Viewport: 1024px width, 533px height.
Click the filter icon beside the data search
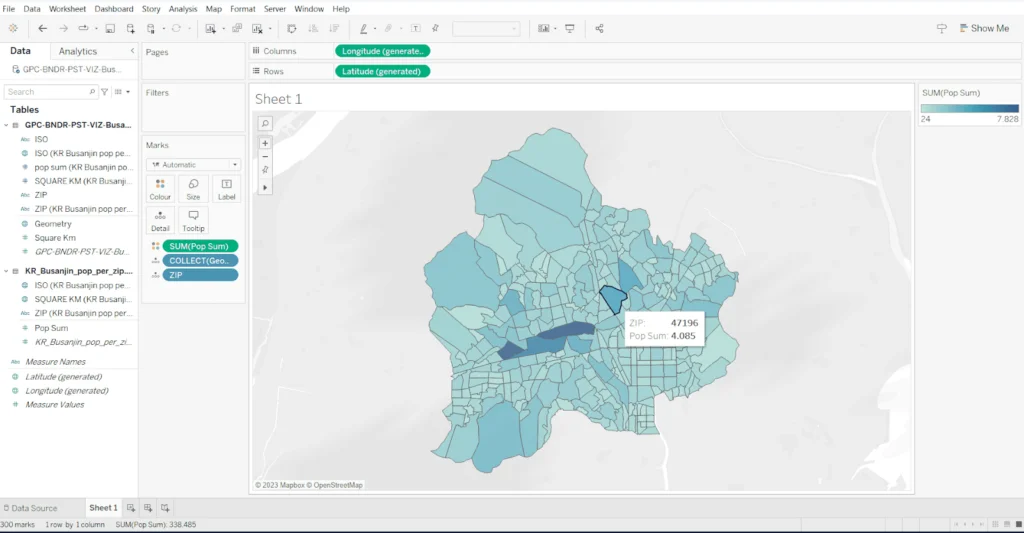tap(105, 92)
